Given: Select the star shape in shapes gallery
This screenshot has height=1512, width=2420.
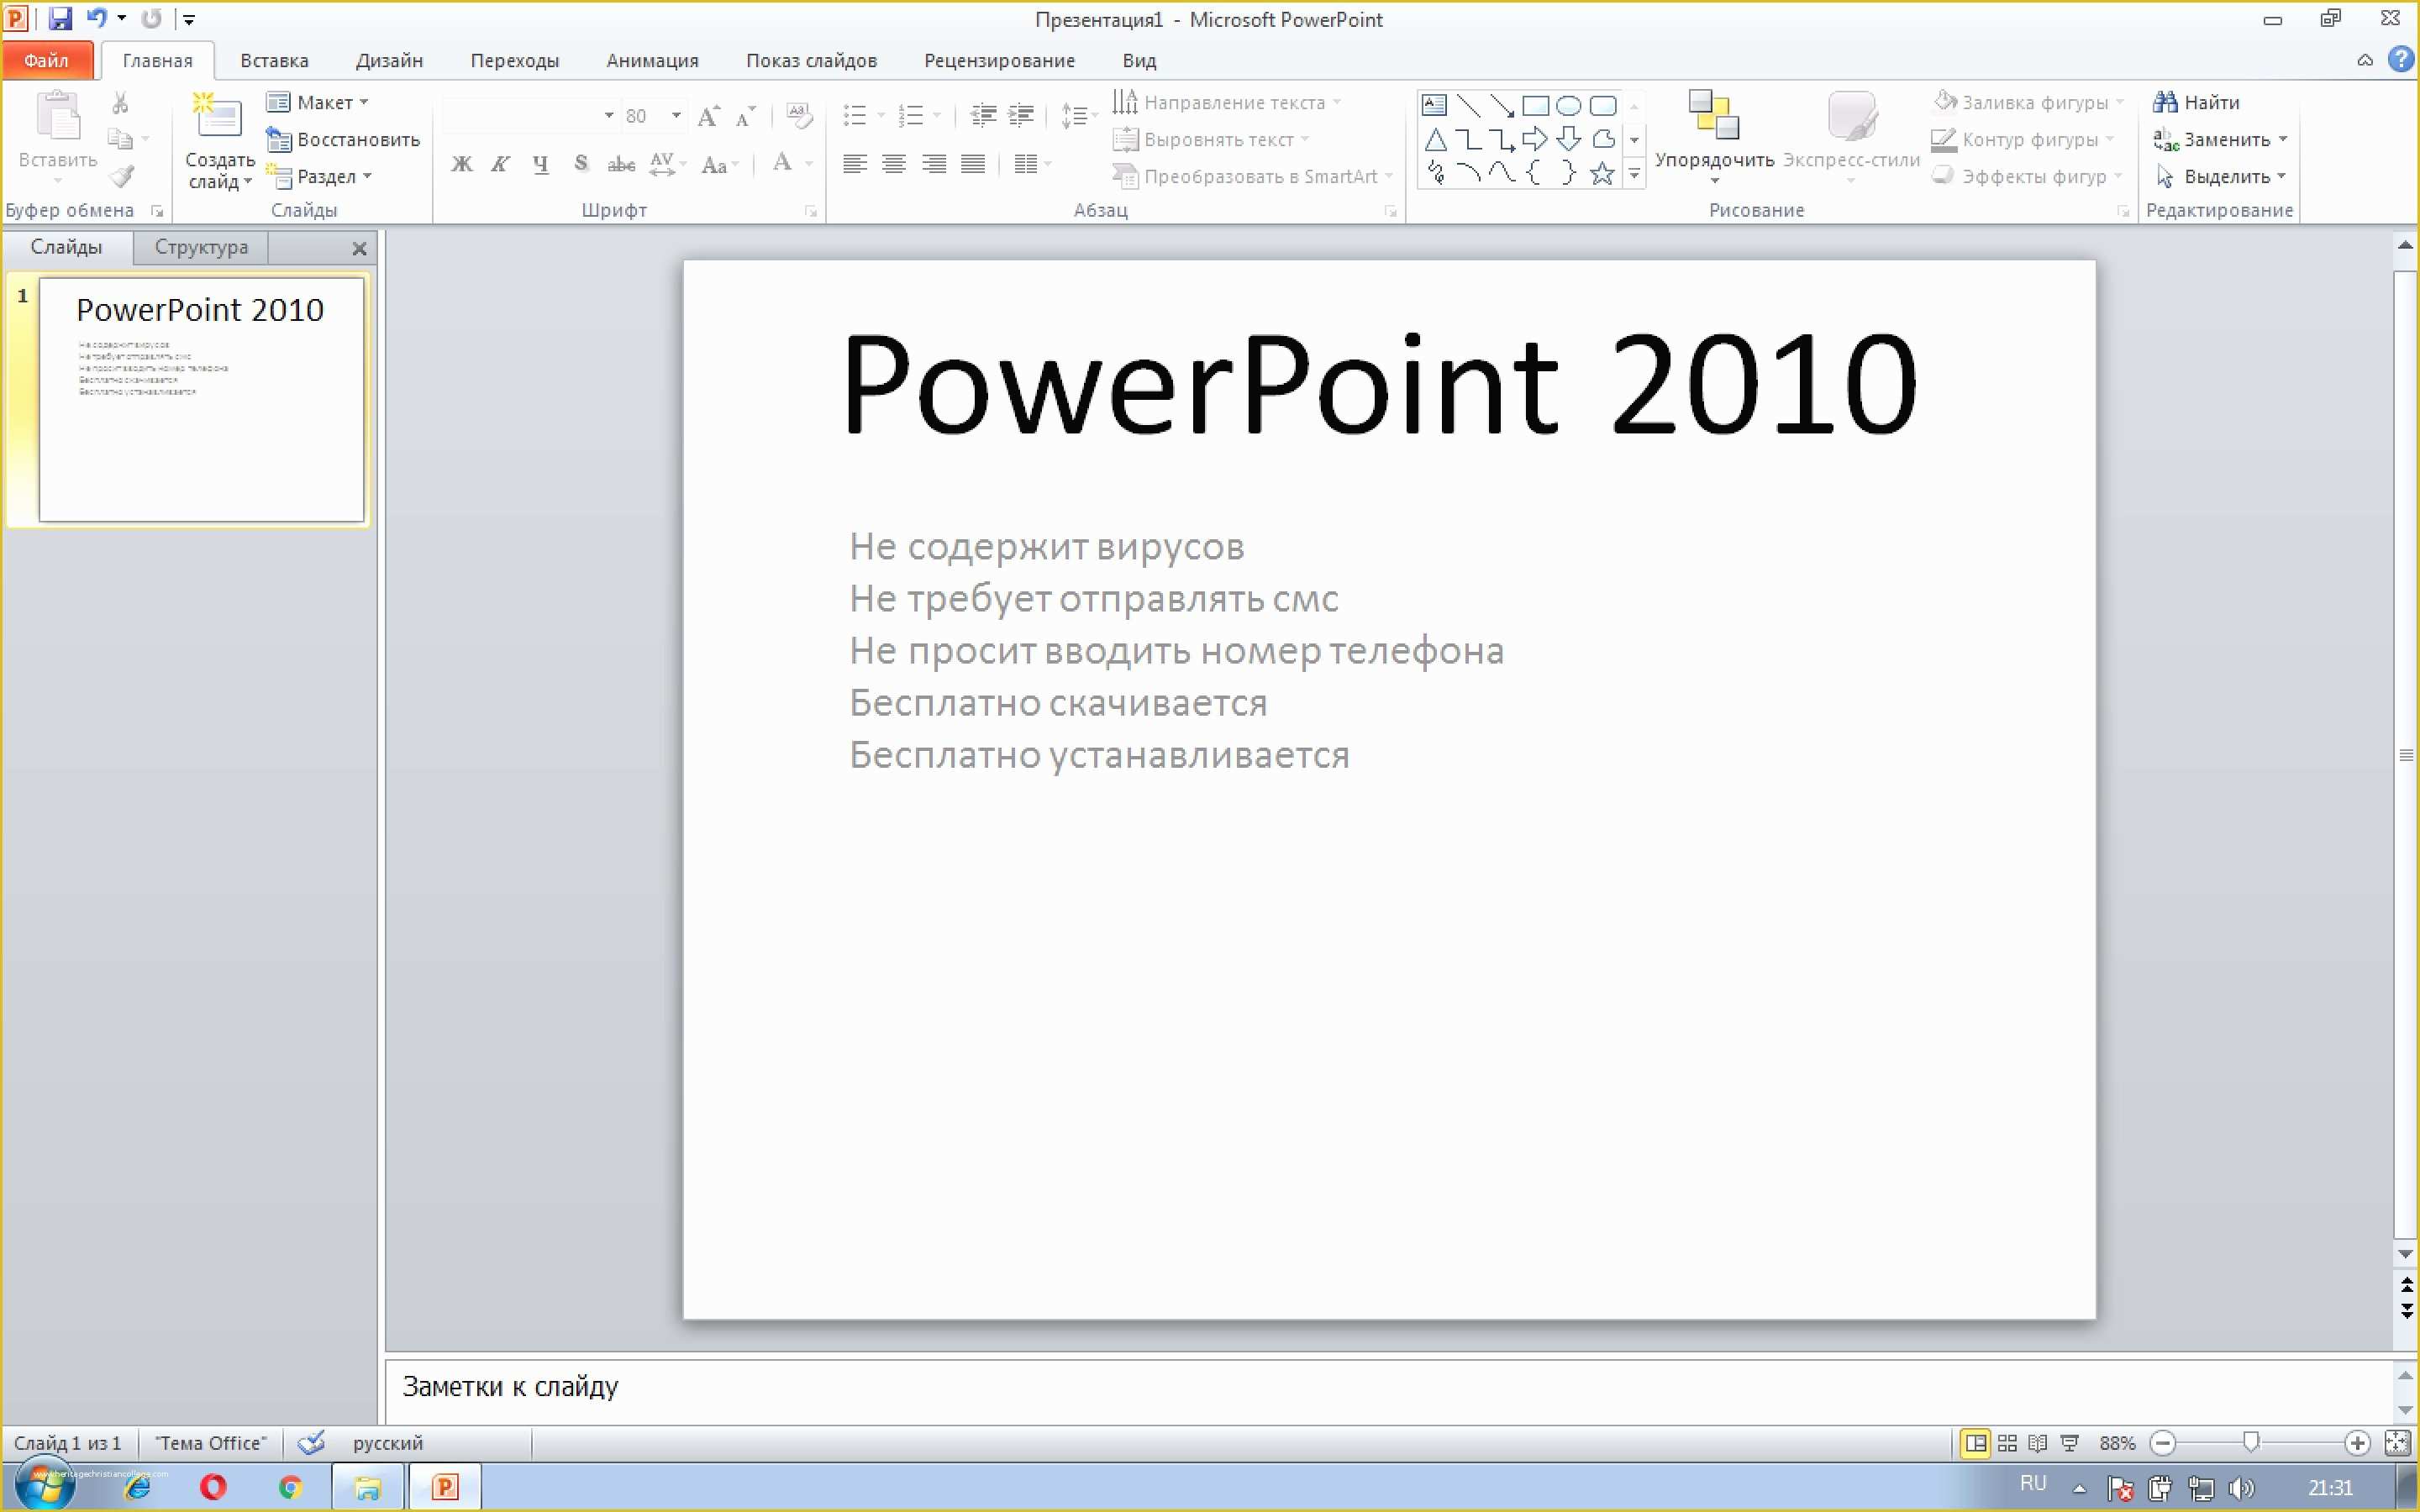Looking at the screenshot, I should [1602, 174].
